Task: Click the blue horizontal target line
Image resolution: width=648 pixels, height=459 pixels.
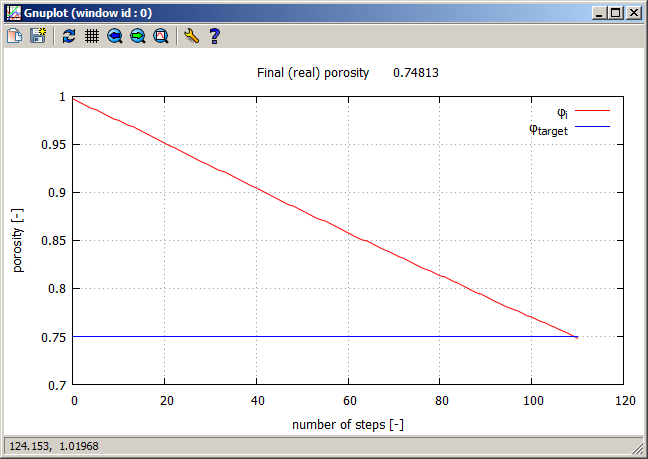Action: click(300, 337)
